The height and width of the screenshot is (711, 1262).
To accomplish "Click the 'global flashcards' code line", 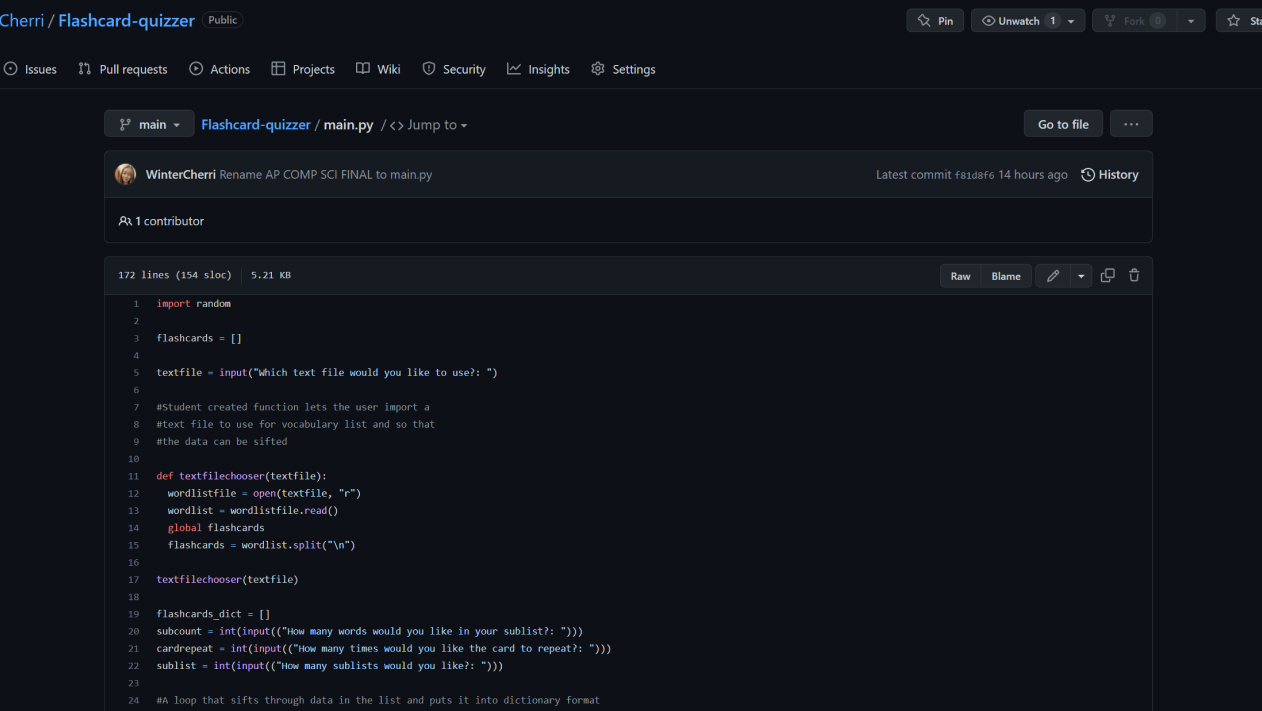I will click(x=216, y=528).
